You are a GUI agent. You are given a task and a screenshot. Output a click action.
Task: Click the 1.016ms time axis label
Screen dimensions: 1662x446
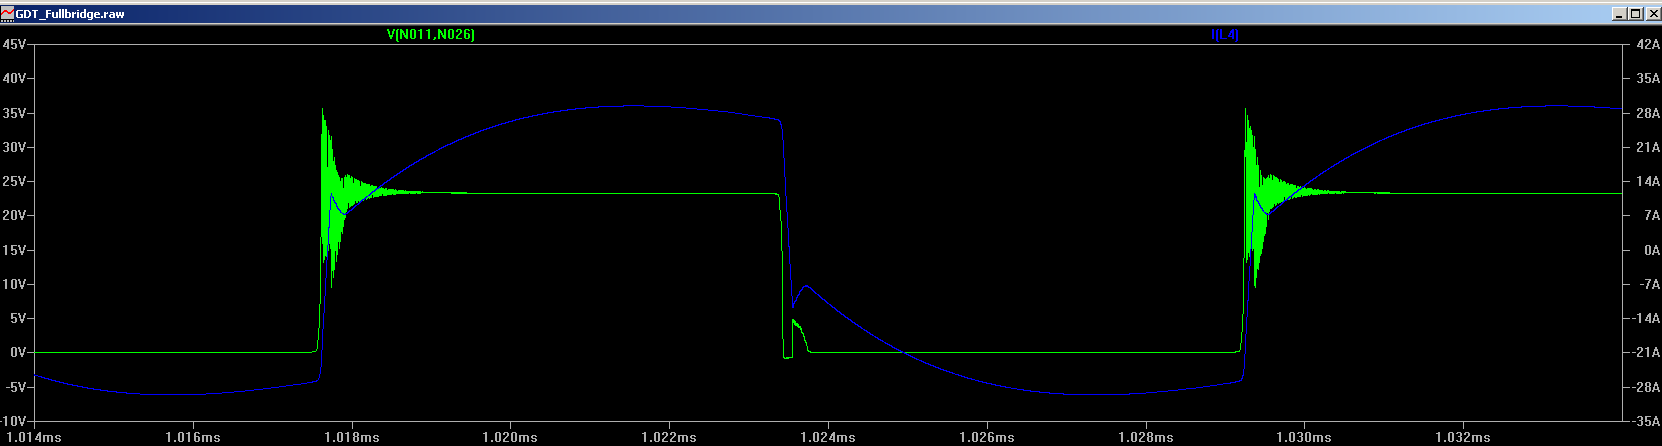[x=192, y=437]
